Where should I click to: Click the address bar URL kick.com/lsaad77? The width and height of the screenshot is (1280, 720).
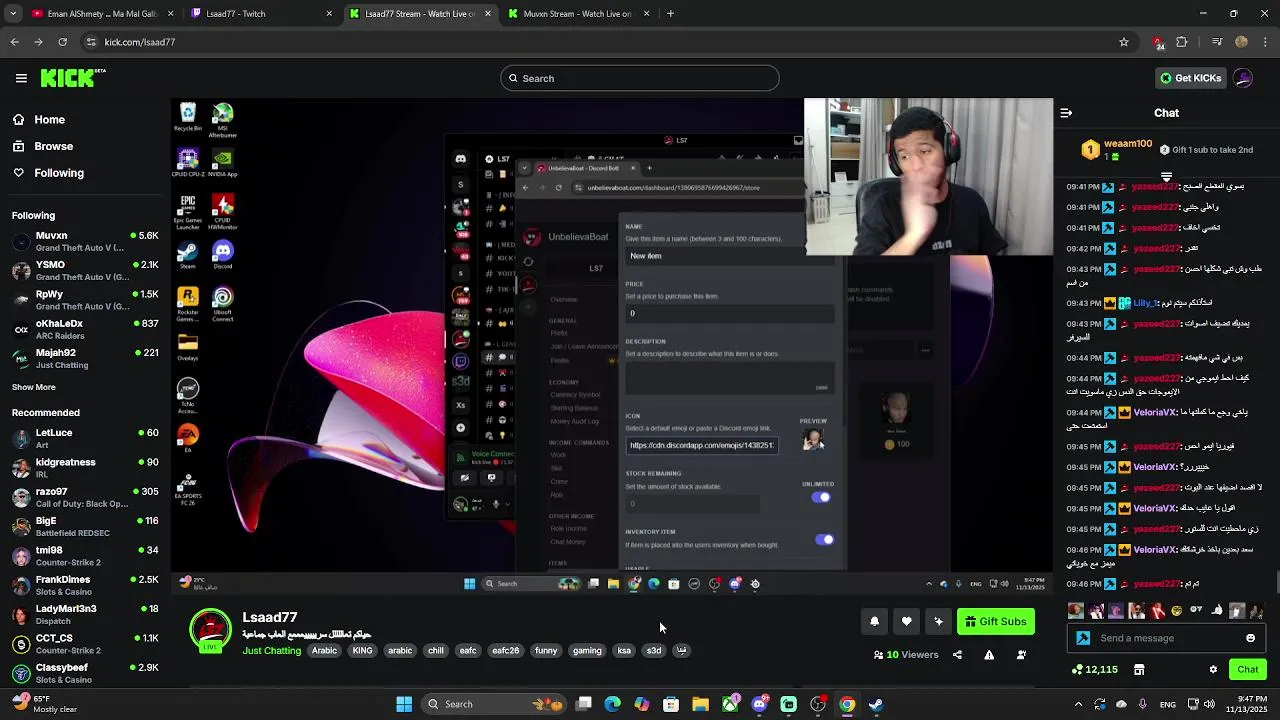140,42
